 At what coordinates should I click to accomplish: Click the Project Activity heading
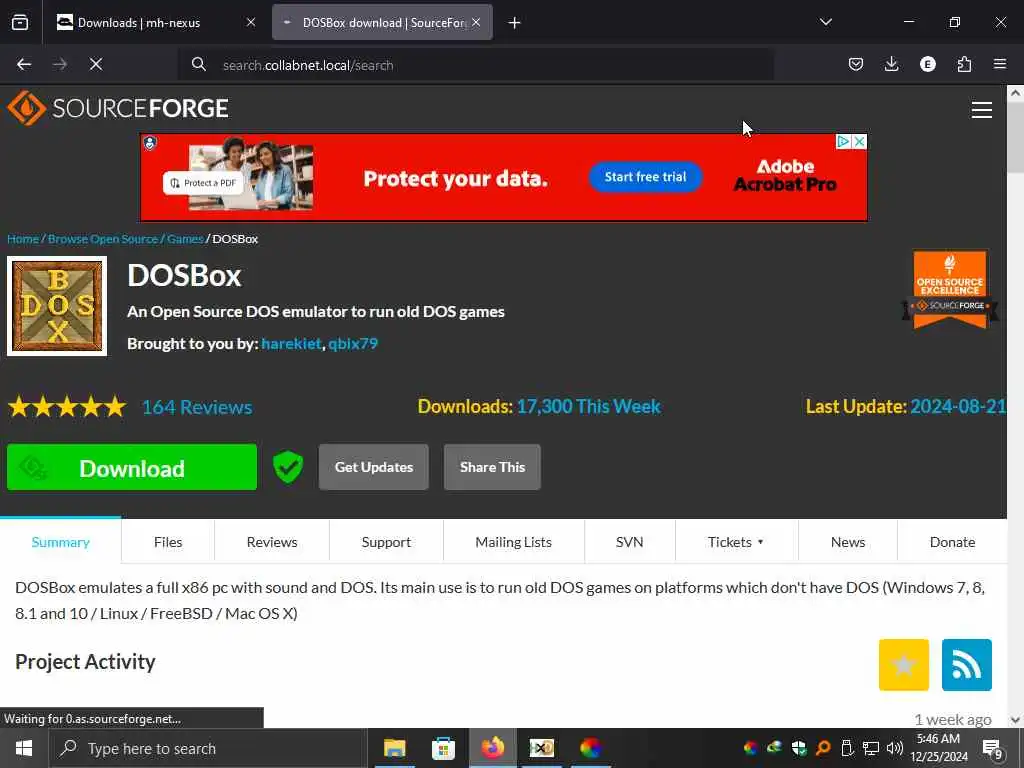85,662
